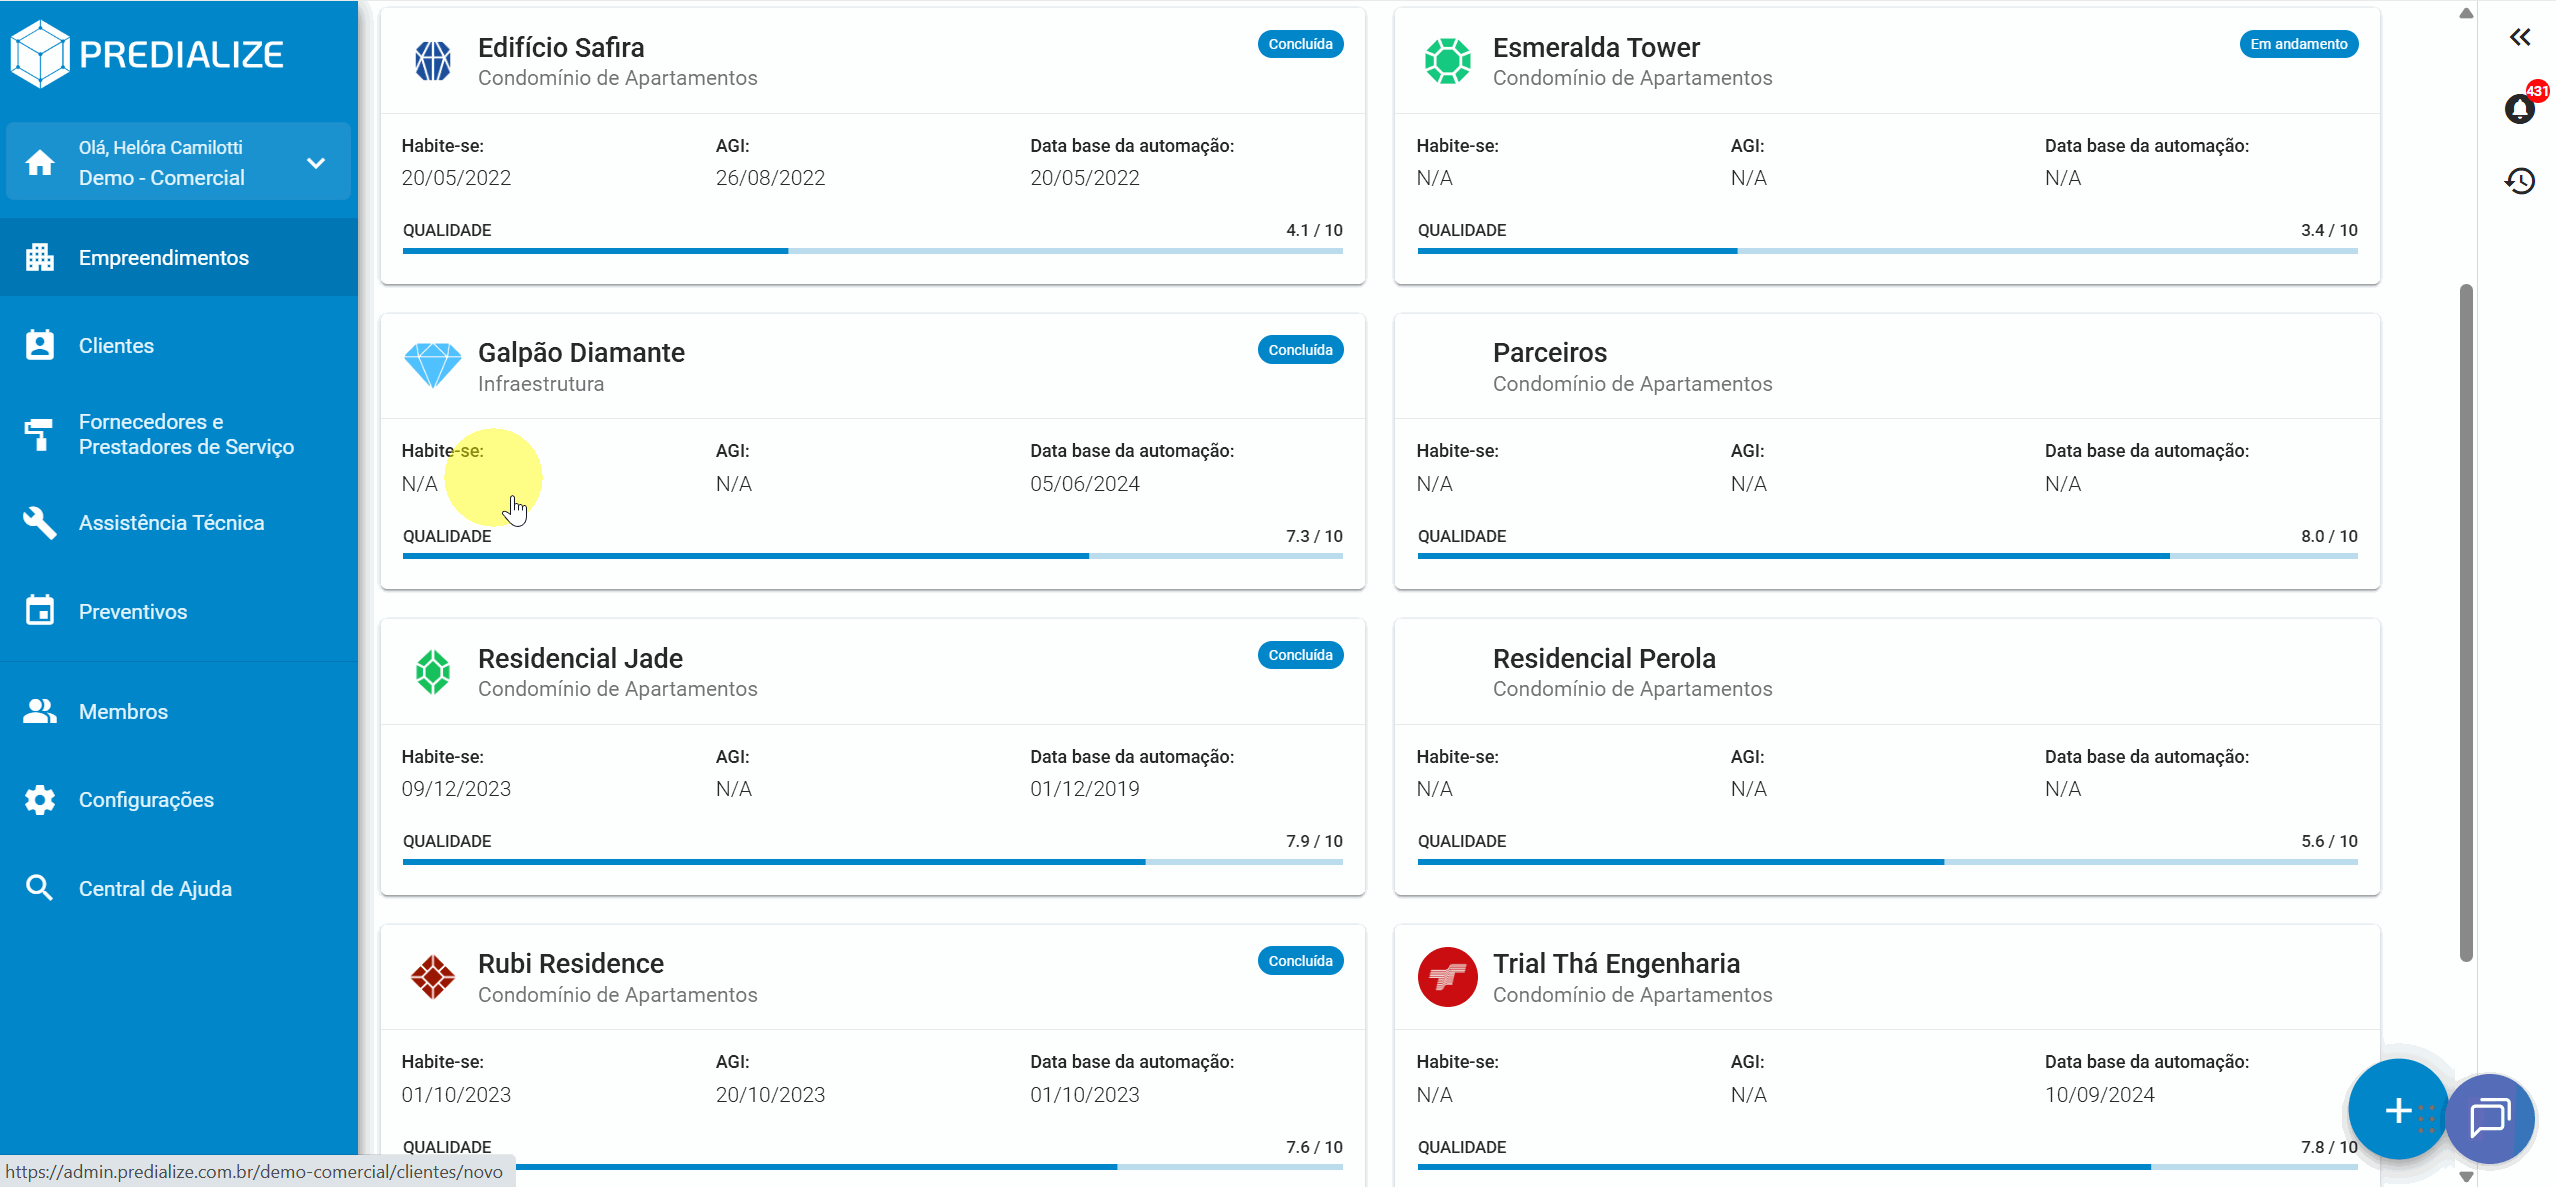Open the notifications bell with 431 alerts
Image resolution: width=2556 pixels, height=1187 pixels.
tap(2520, 108)
